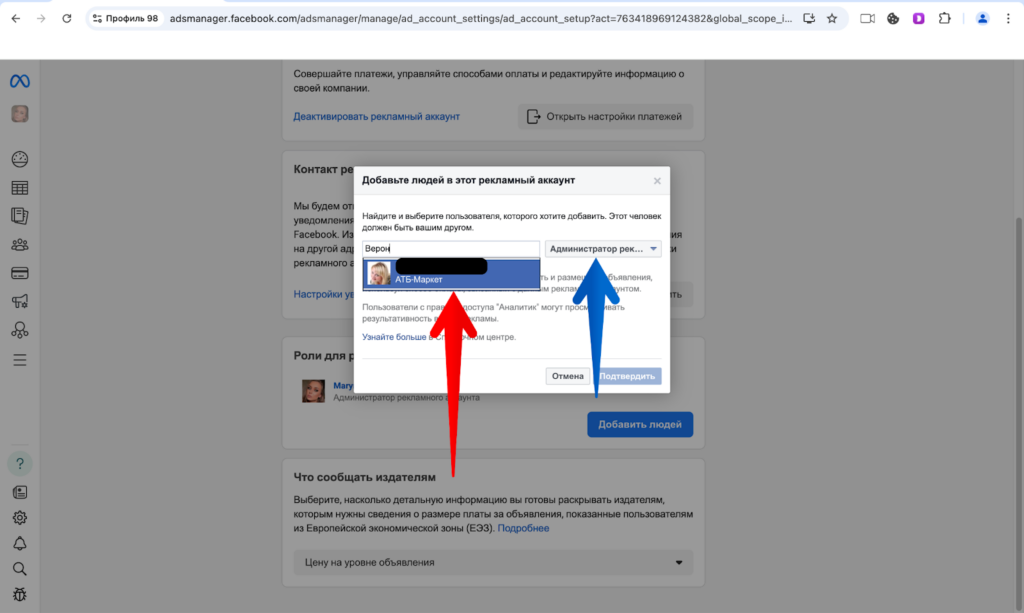Click the help question mark icon
The height and width of the screenshot is (613, 1024).
pos(18,463)
